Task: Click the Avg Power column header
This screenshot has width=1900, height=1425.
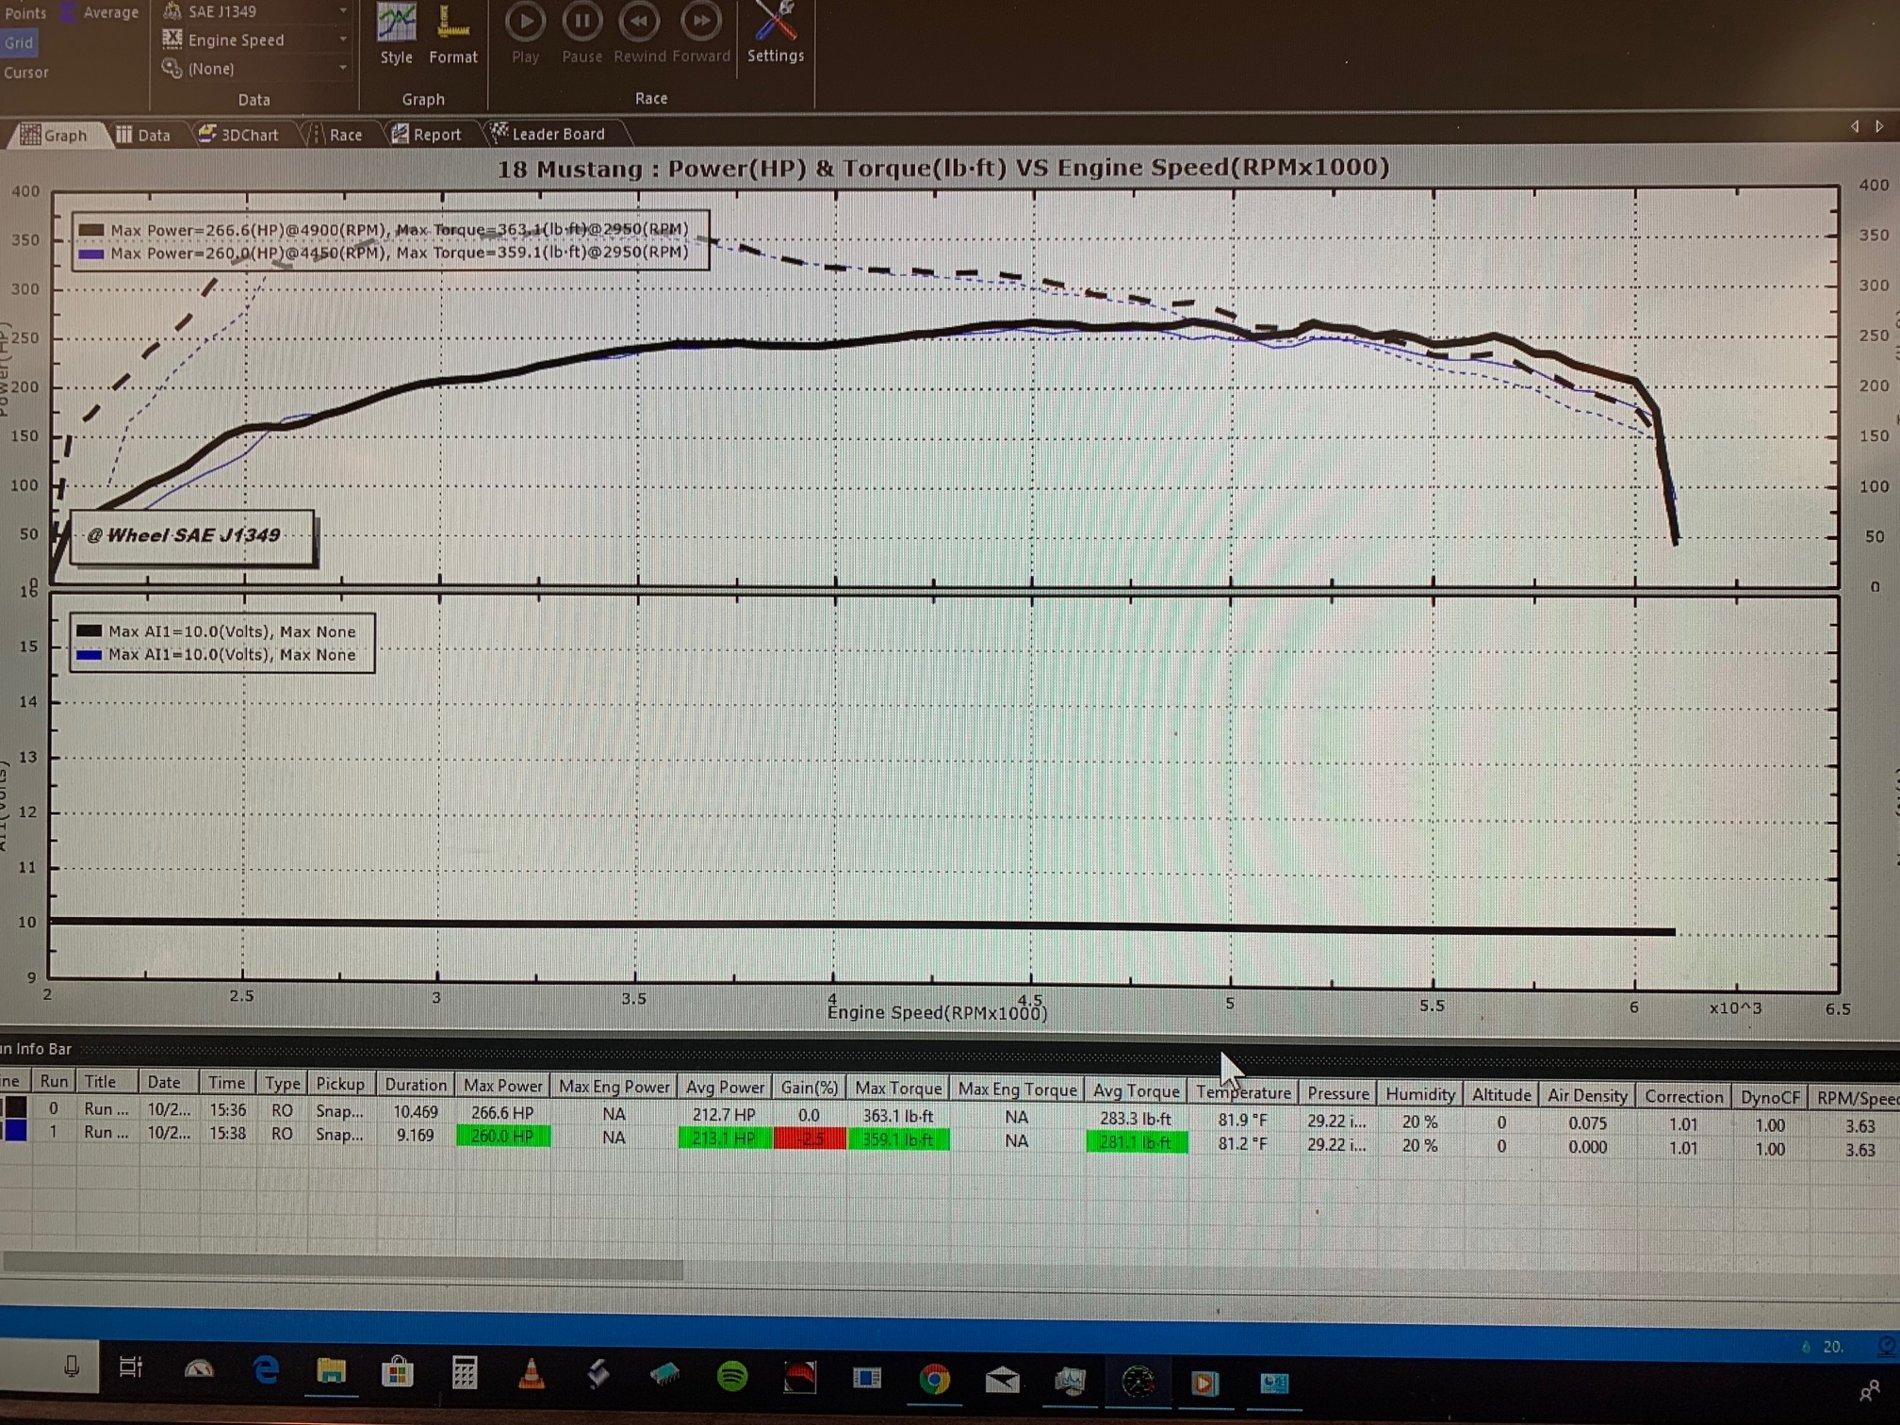Action: pyautogui.click(x=725, y=1087)
